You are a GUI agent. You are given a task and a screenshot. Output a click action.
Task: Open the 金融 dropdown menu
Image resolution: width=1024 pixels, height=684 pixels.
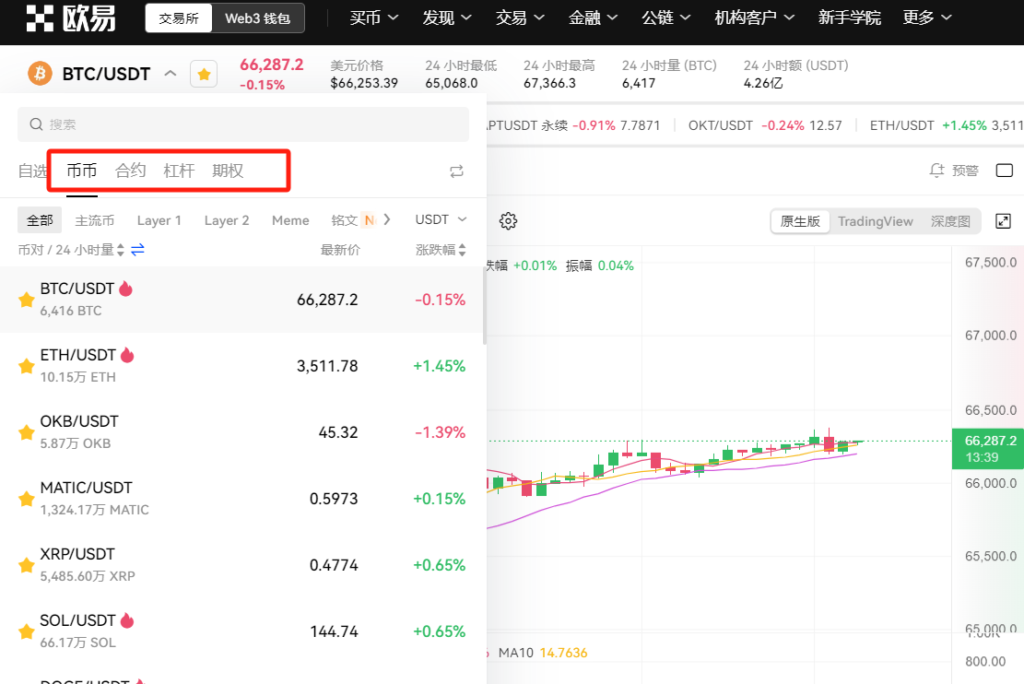pos(593,18)
